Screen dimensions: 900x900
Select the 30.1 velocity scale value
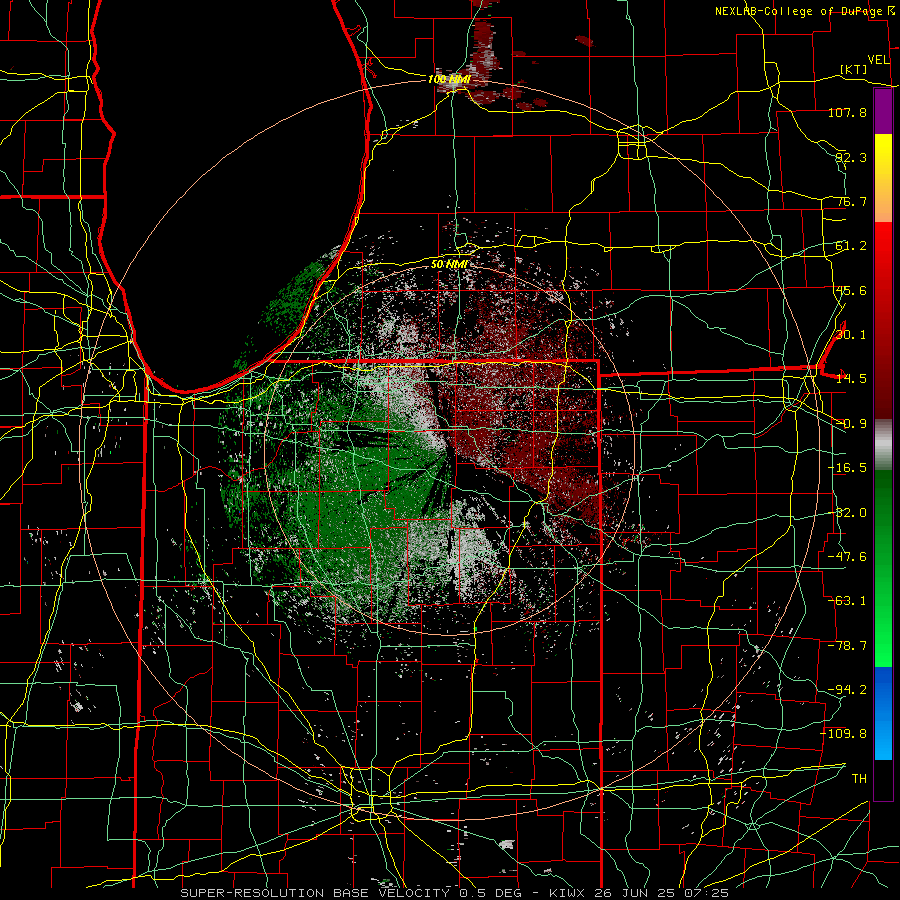click(851, 335)
